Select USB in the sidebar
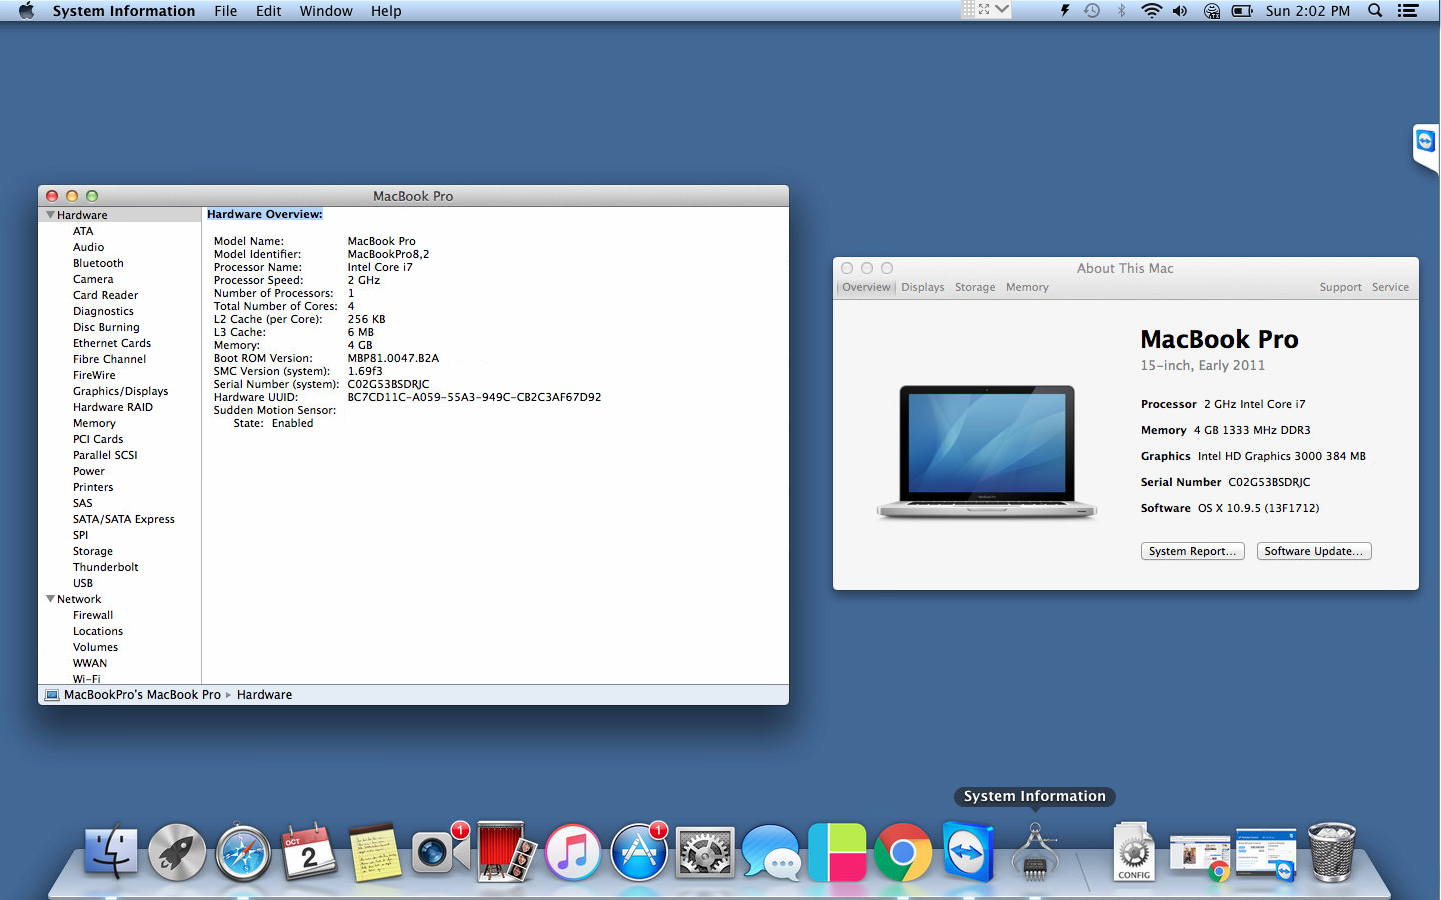1441x900 pixels. click(x=82, y=583)
